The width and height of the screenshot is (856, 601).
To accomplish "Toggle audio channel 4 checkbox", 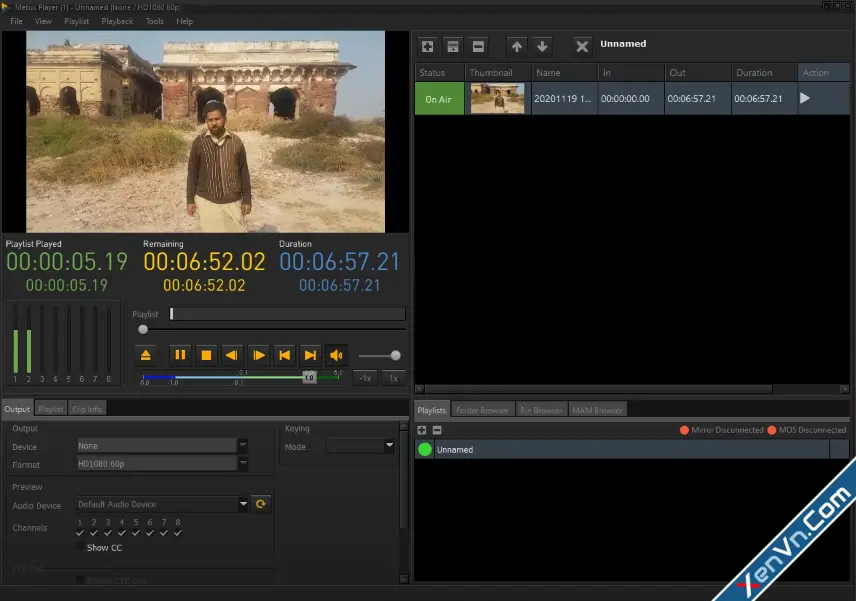I will 122,533.
